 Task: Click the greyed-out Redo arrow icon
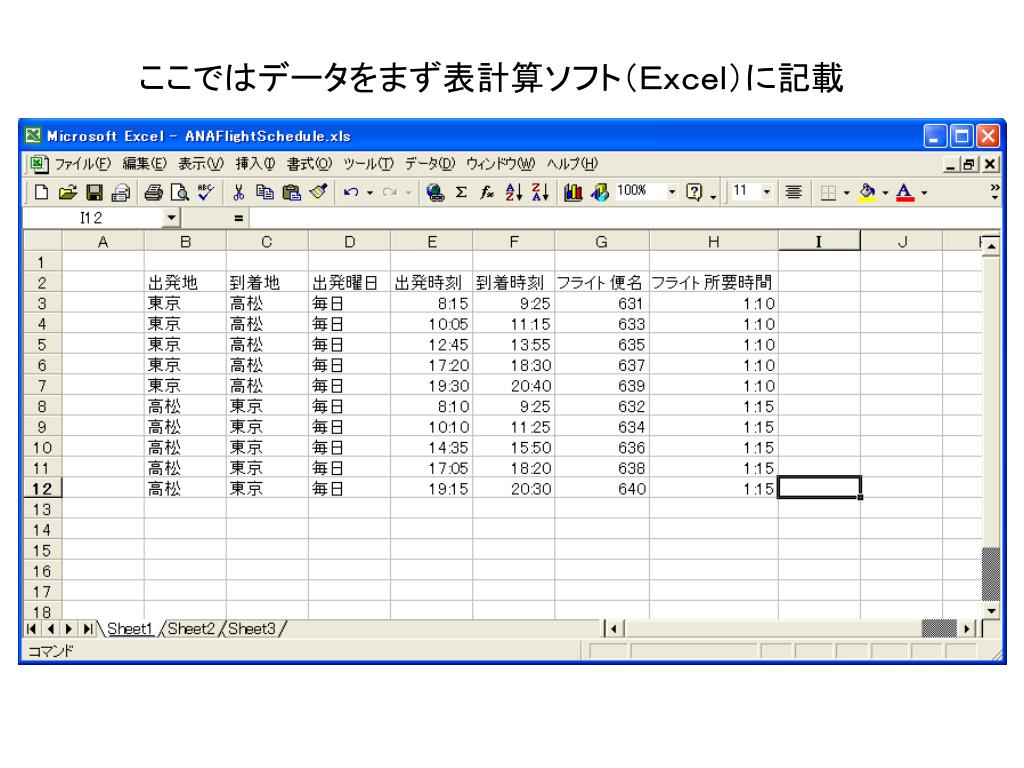click(390, 192)
